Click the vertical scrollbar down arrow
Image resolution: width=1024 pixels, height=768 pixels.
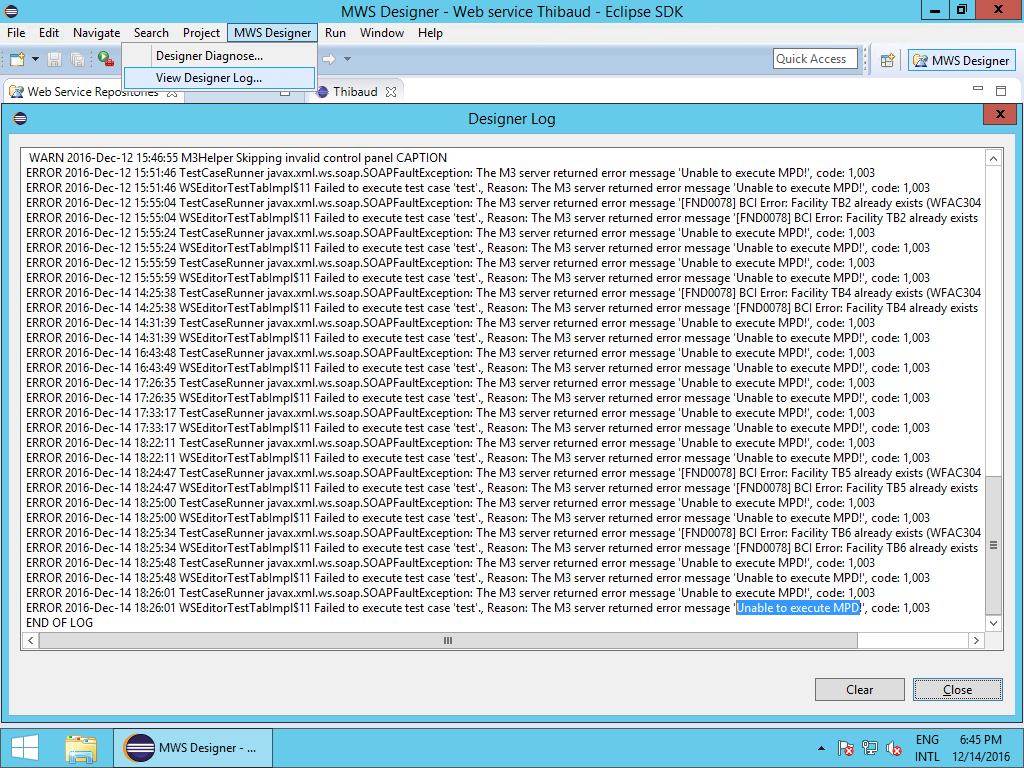(993, 623)
